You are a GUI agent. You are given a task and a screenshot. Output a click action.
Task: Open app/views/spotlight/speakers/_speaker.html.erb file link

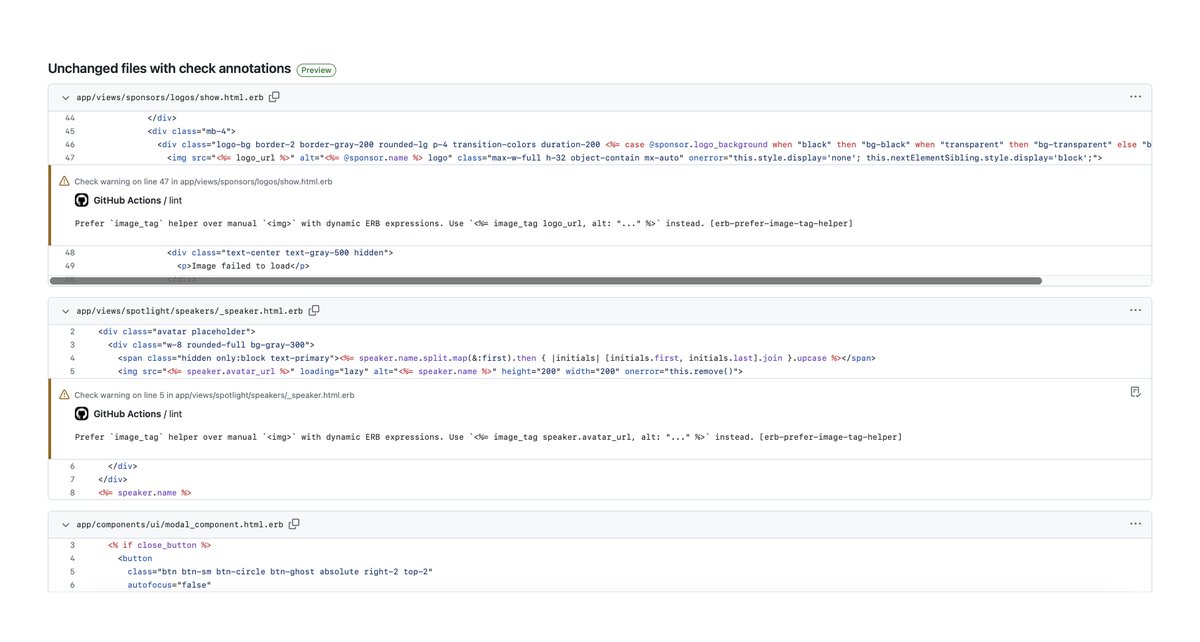(x=190, y=311)
